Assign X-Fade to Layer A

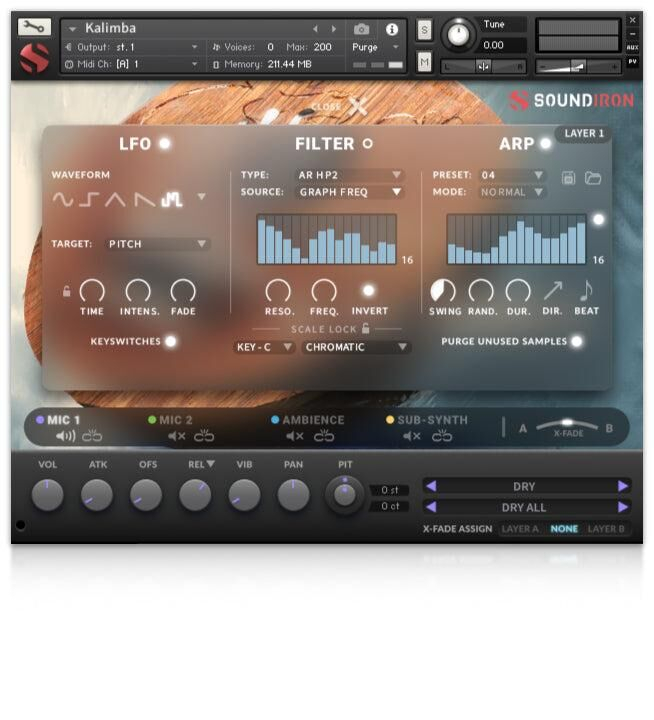(x=520, y=529)
